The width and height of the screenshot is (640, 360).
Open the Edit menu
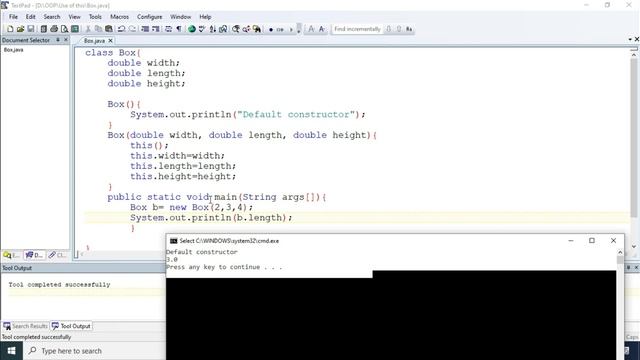click(31, 17)
